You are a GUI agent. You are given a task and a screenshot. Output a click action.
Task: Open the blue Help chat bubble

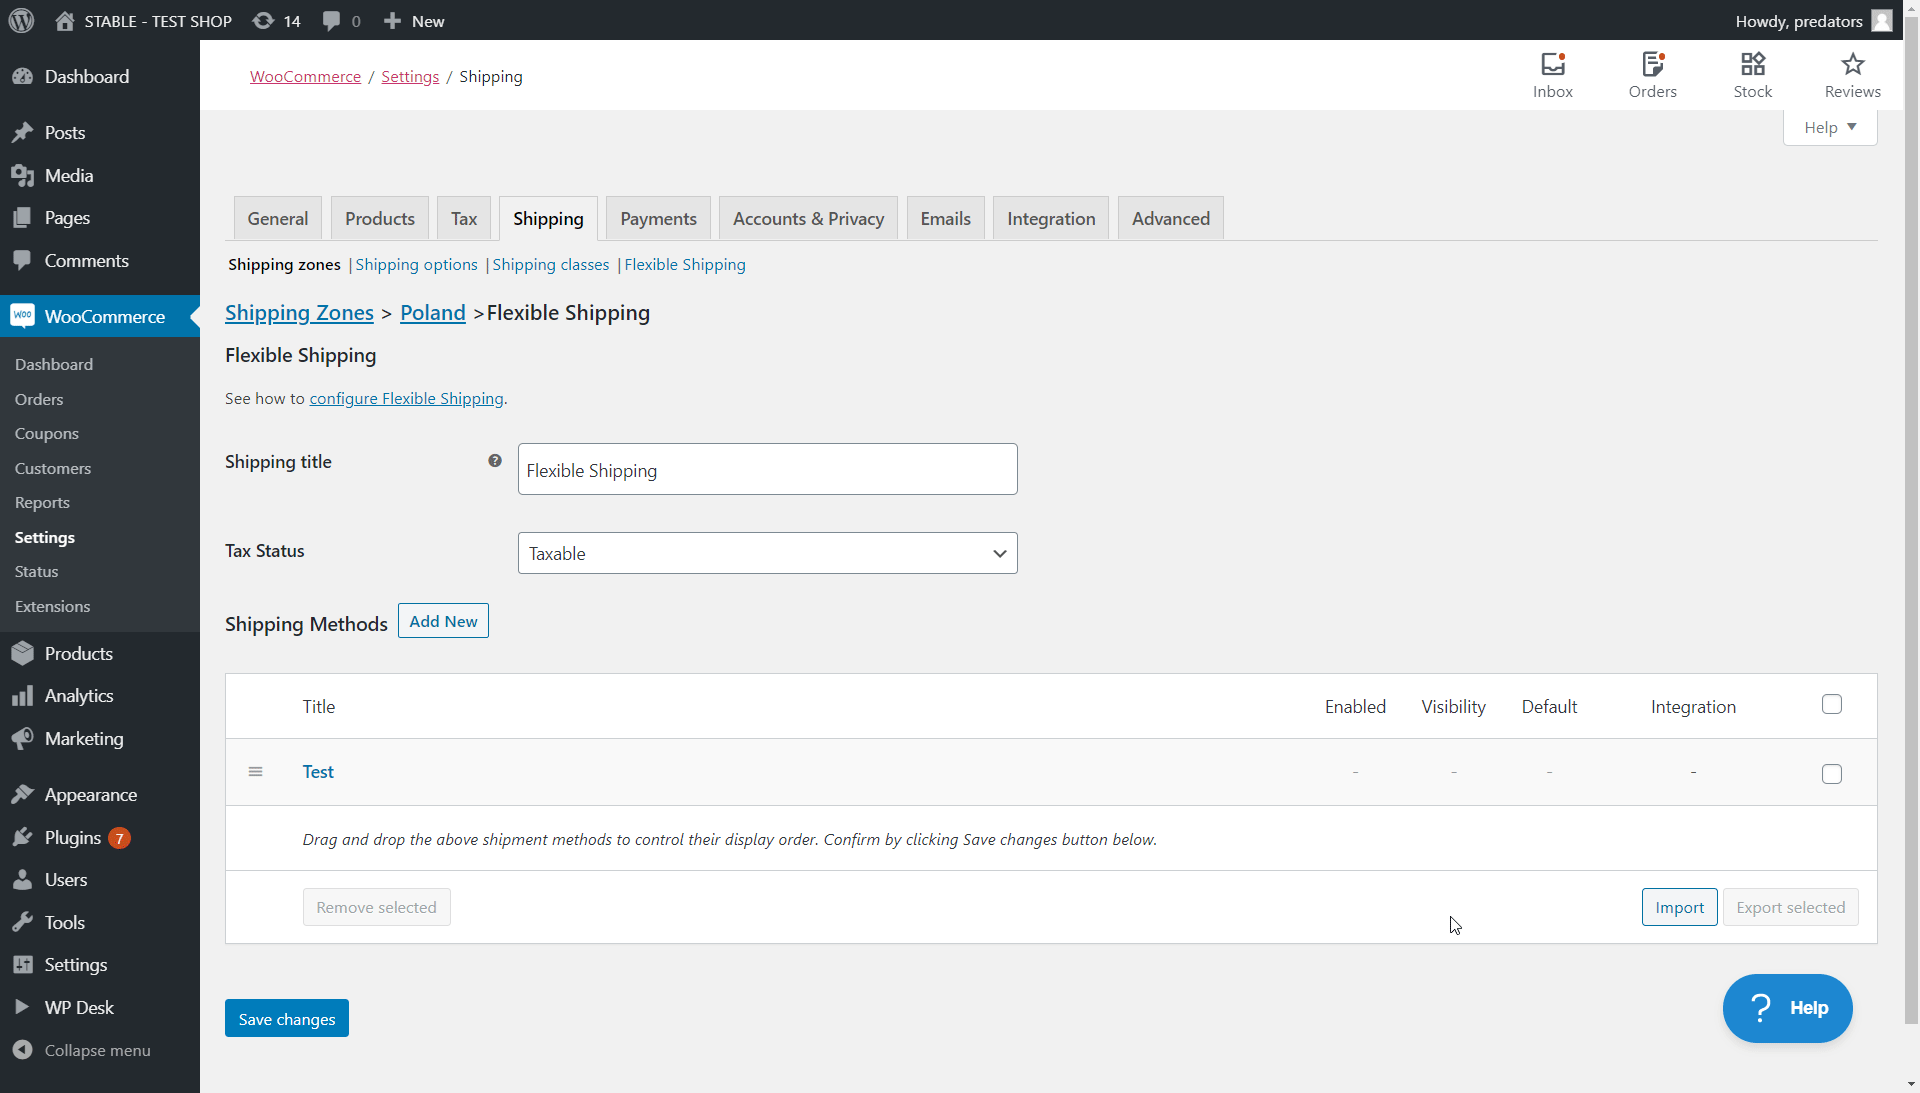[1787, 1008]
